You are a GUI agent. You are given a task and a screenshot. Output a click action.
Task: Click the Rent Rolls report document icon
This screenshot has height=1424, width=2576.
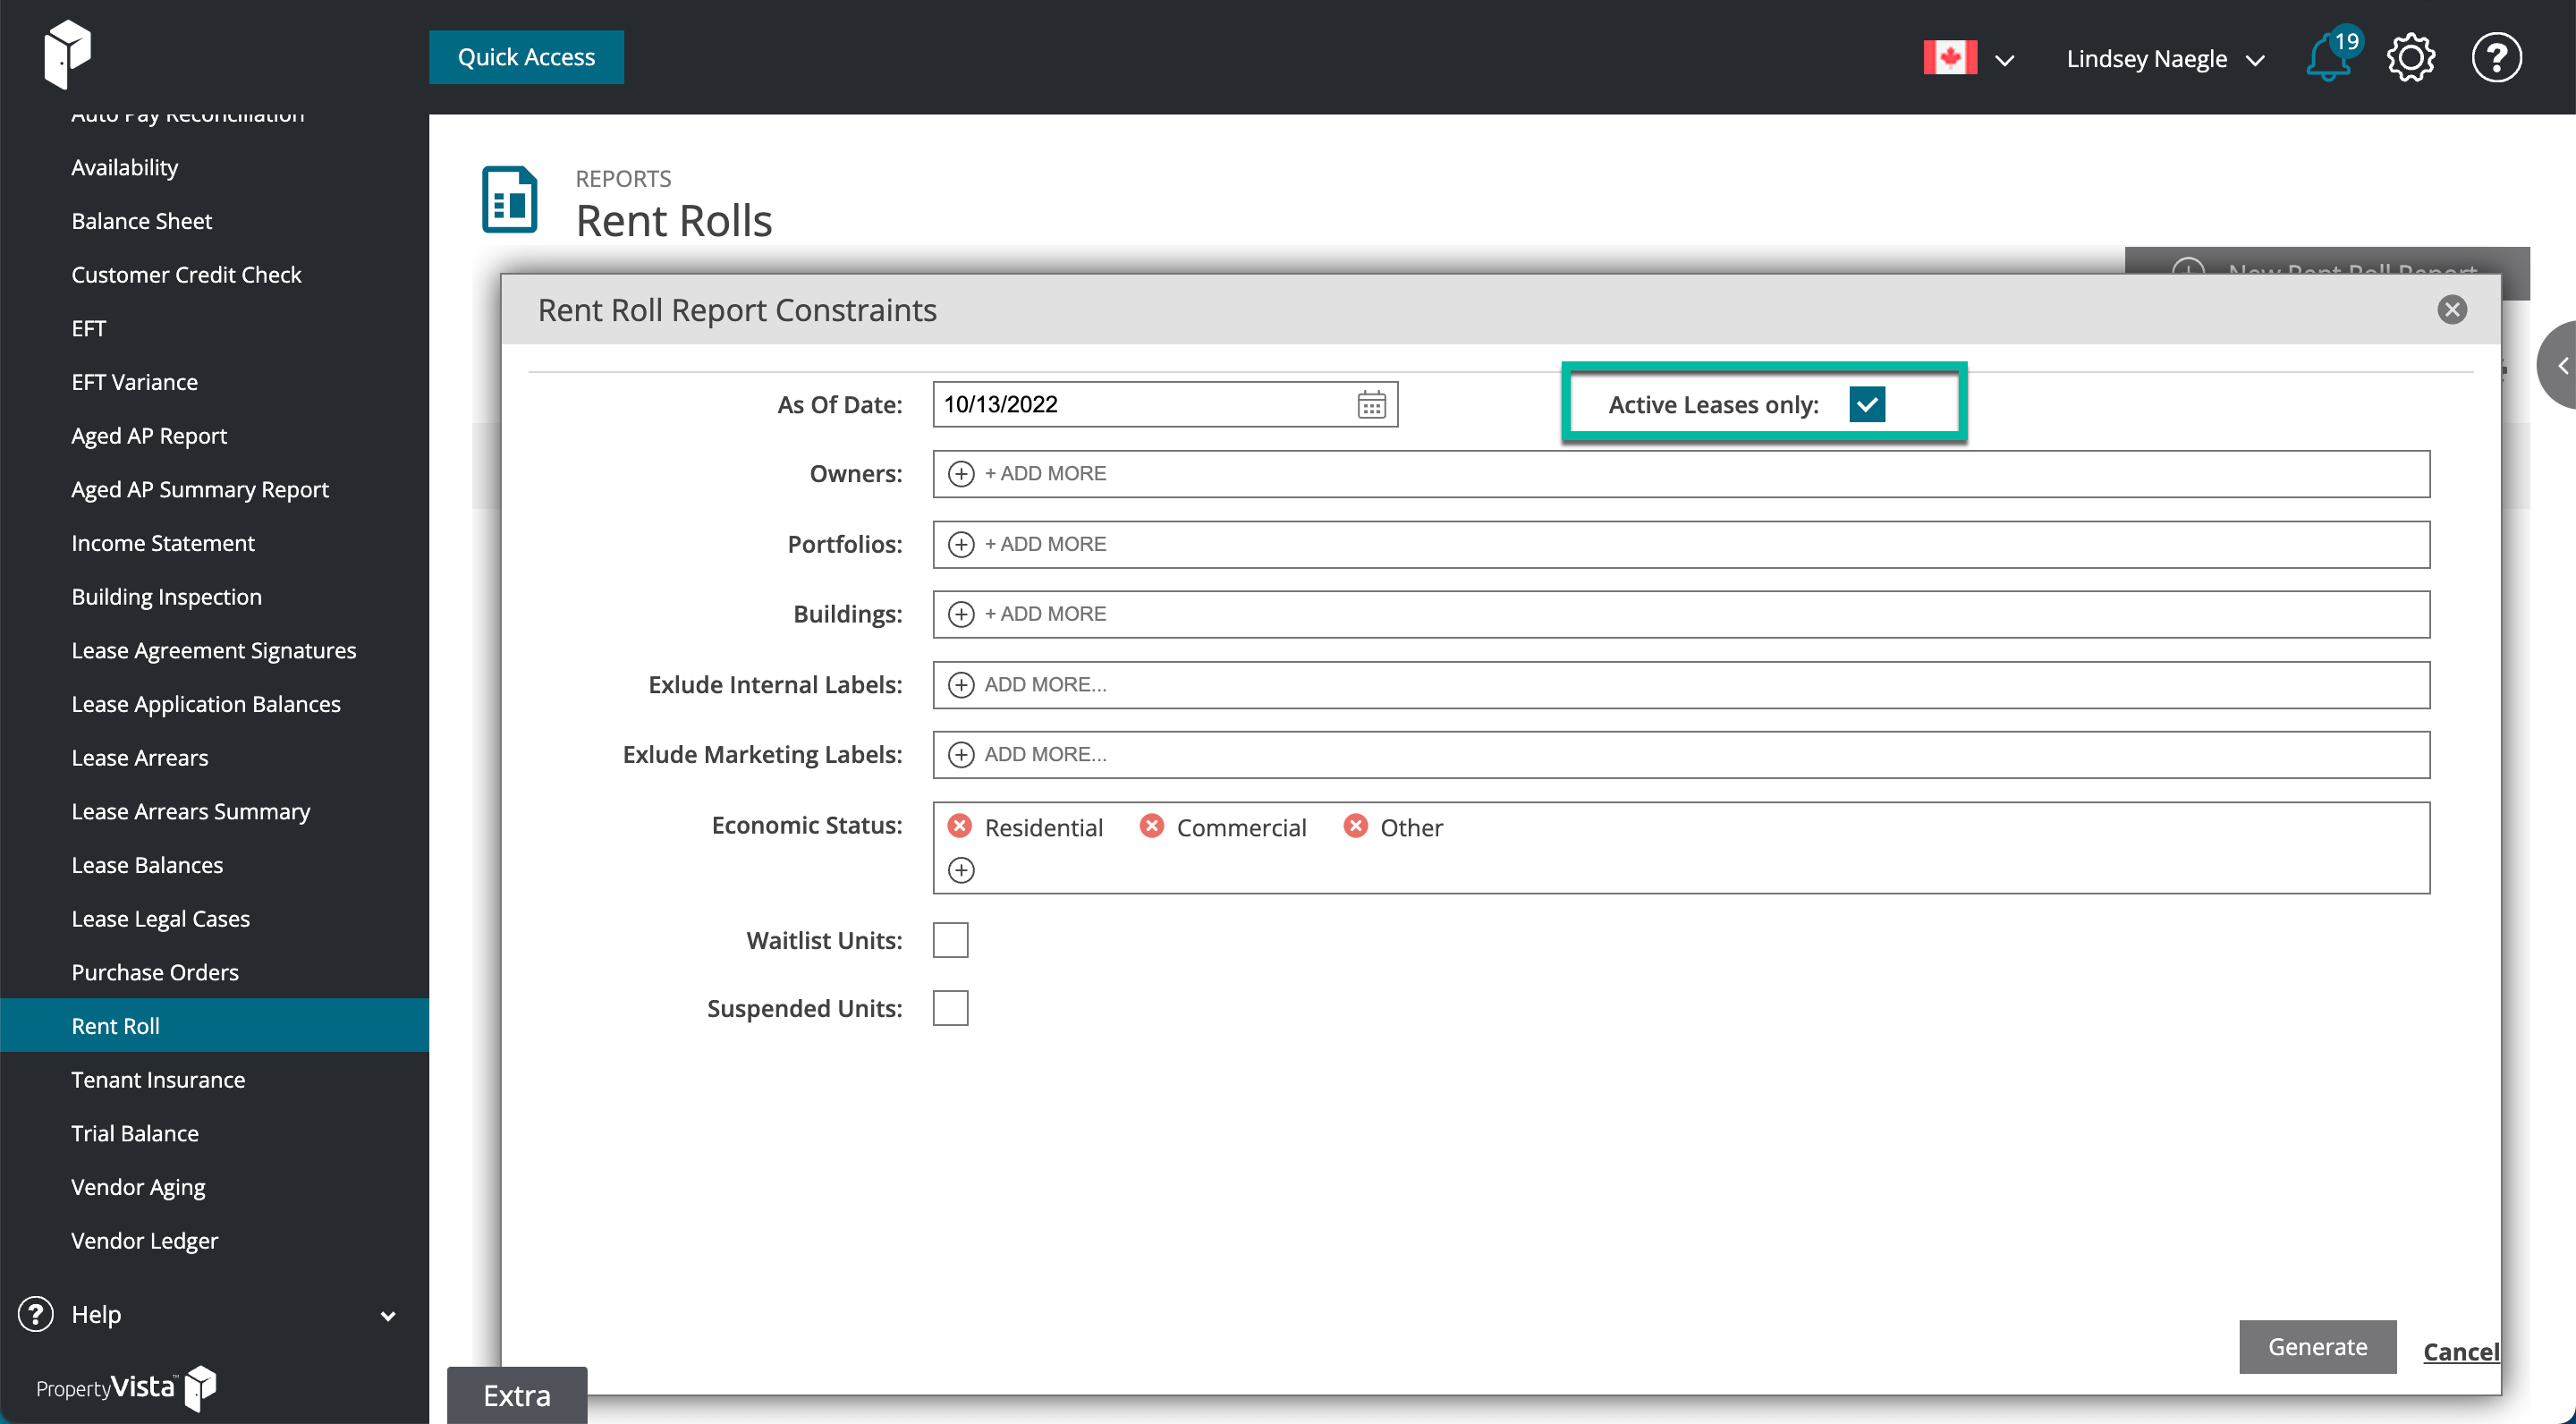click(509, 200)
